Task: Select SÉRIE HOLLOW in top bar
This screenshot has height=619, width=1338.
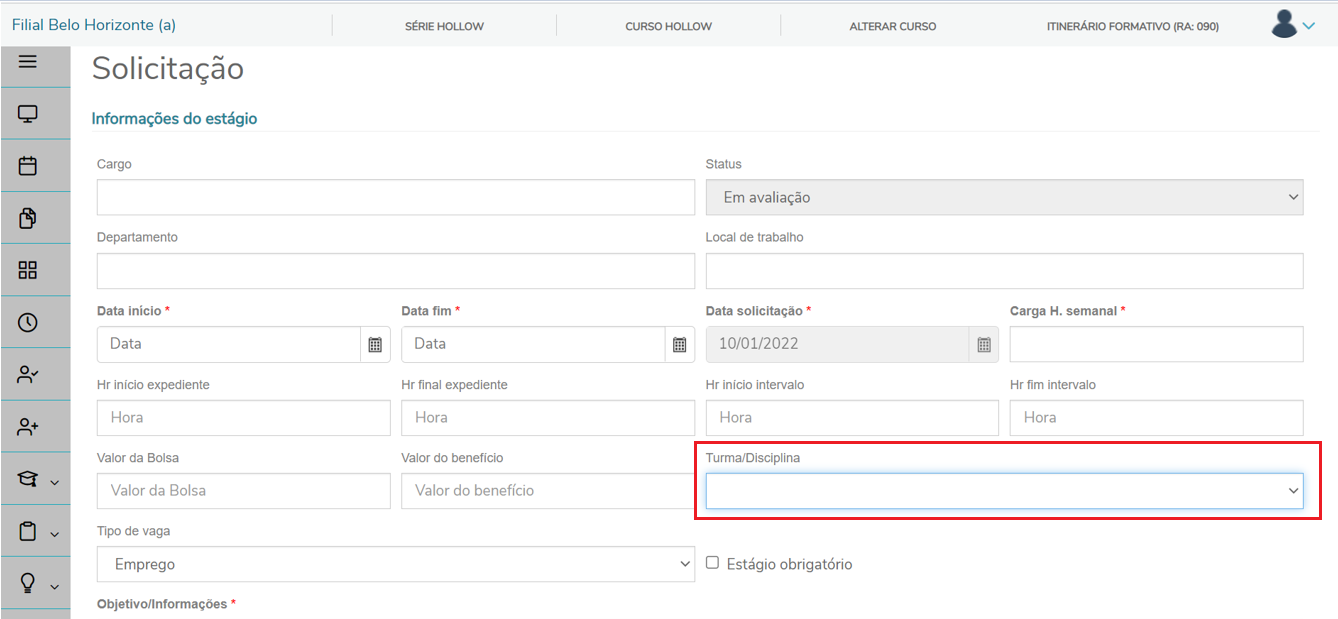Action: coord(444,26)
